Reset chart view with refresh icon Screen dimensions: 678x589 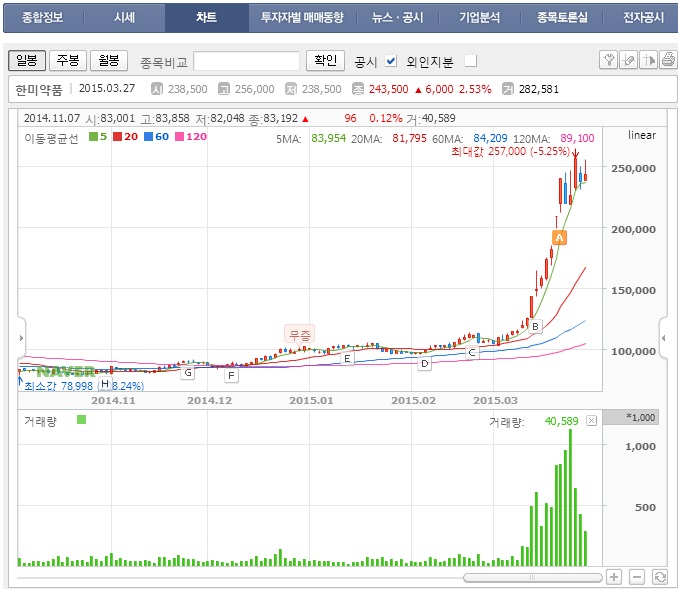click(x=660, y=577)
